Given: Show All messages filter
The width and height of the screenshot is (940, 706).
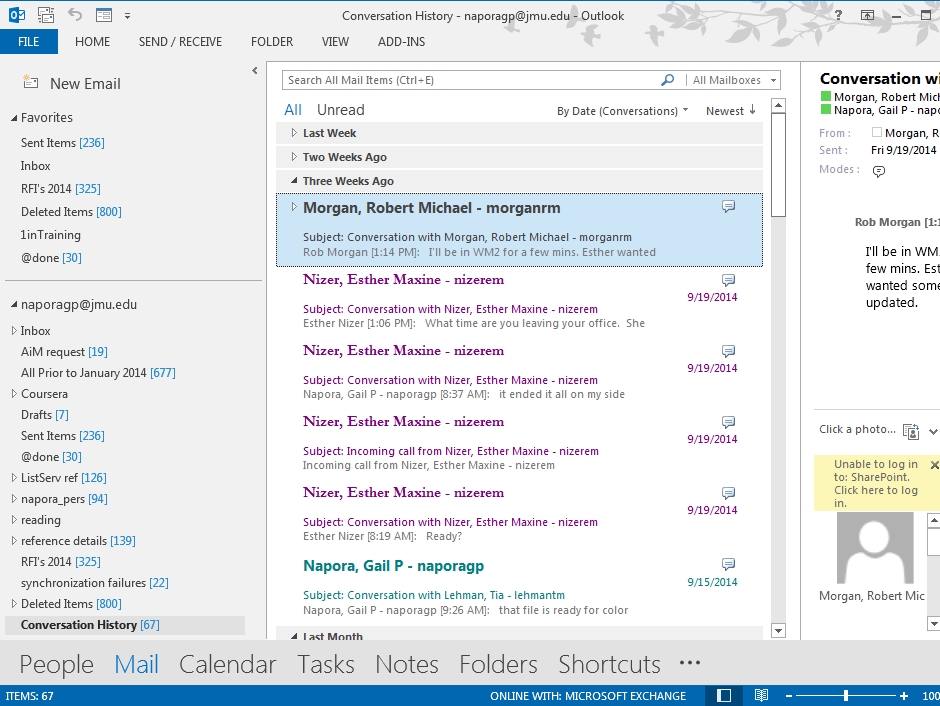Looking at the screenshot, I should coord(293,110).
